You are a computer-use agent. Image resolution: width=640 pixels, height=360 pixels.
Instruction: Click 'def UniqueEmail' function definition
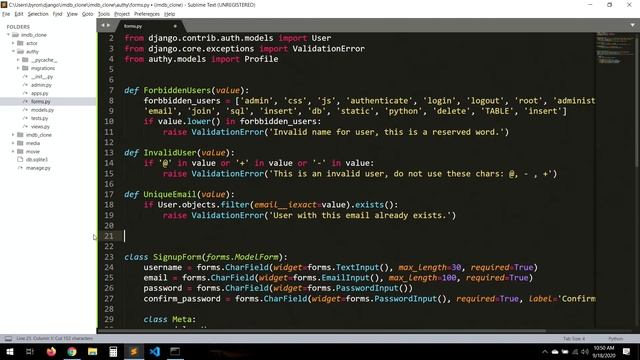tap(179, 194)
